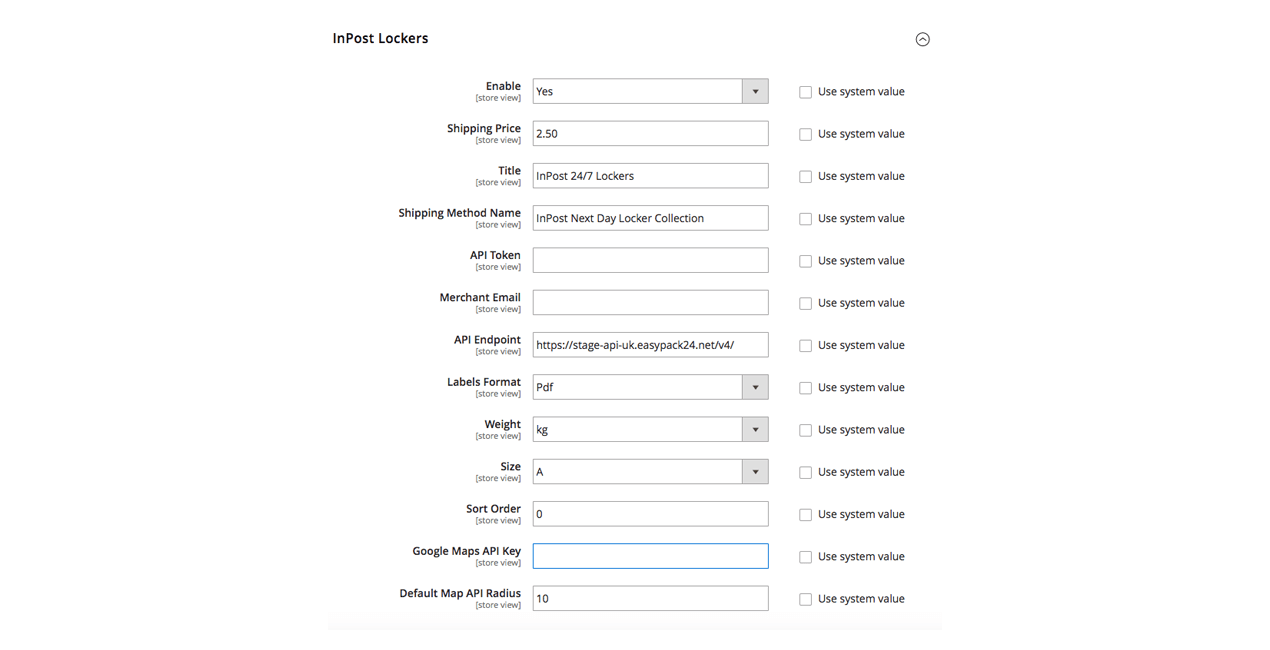Tick Use system value for API Token

pyautogui.click(x=805, y=261)
